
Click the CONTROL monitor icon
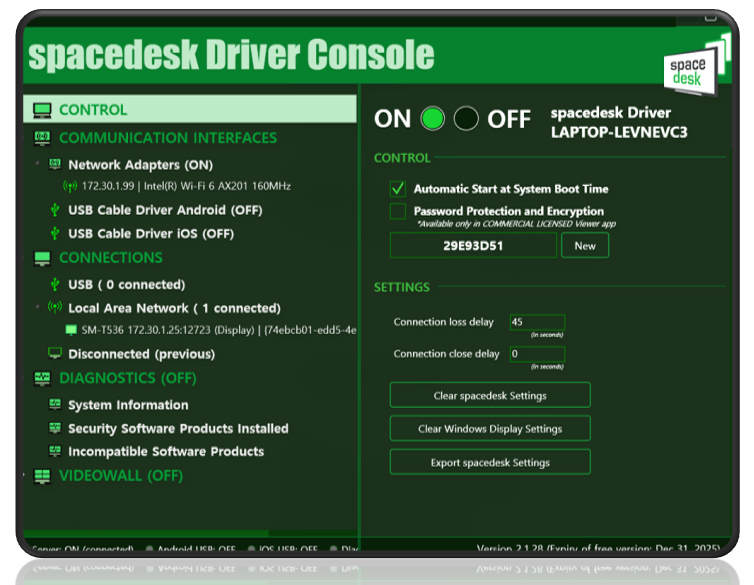42,110
